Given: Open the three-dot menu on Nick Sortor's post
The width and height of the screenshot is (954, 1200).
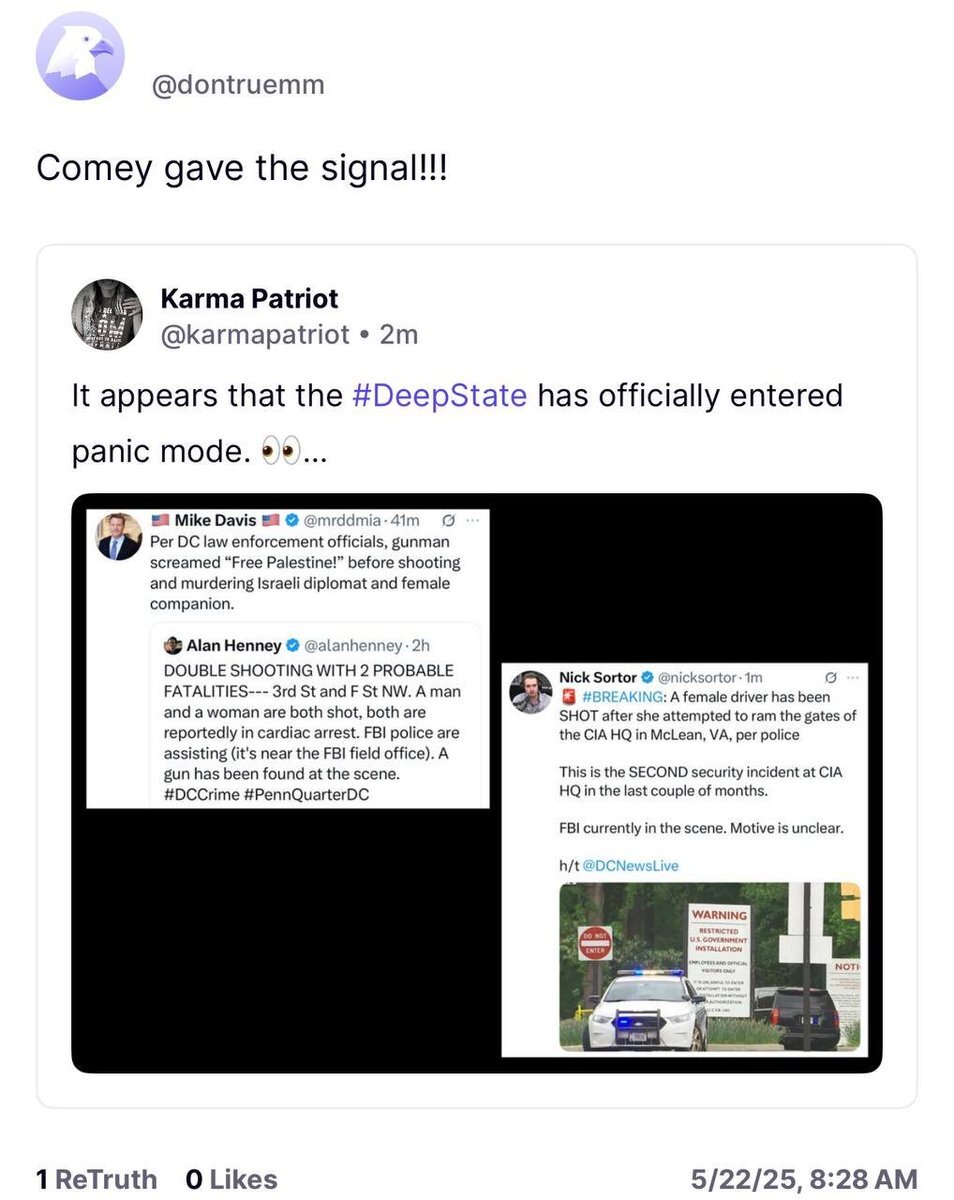Looking at the screenshot, I should click(852, 678).
